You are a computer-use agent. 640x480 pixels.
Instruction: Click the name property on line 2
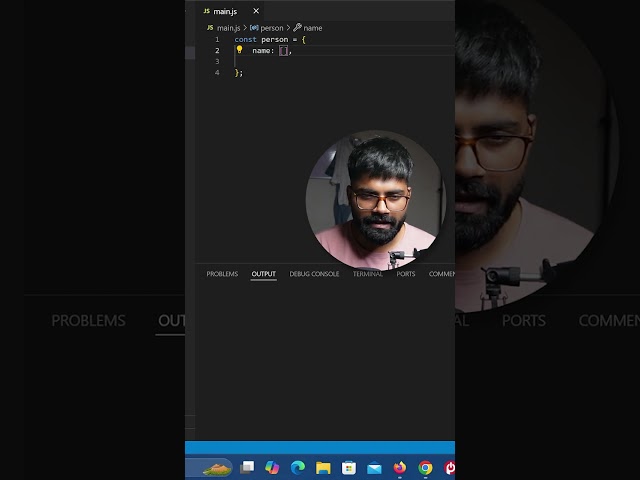point(262,51)
